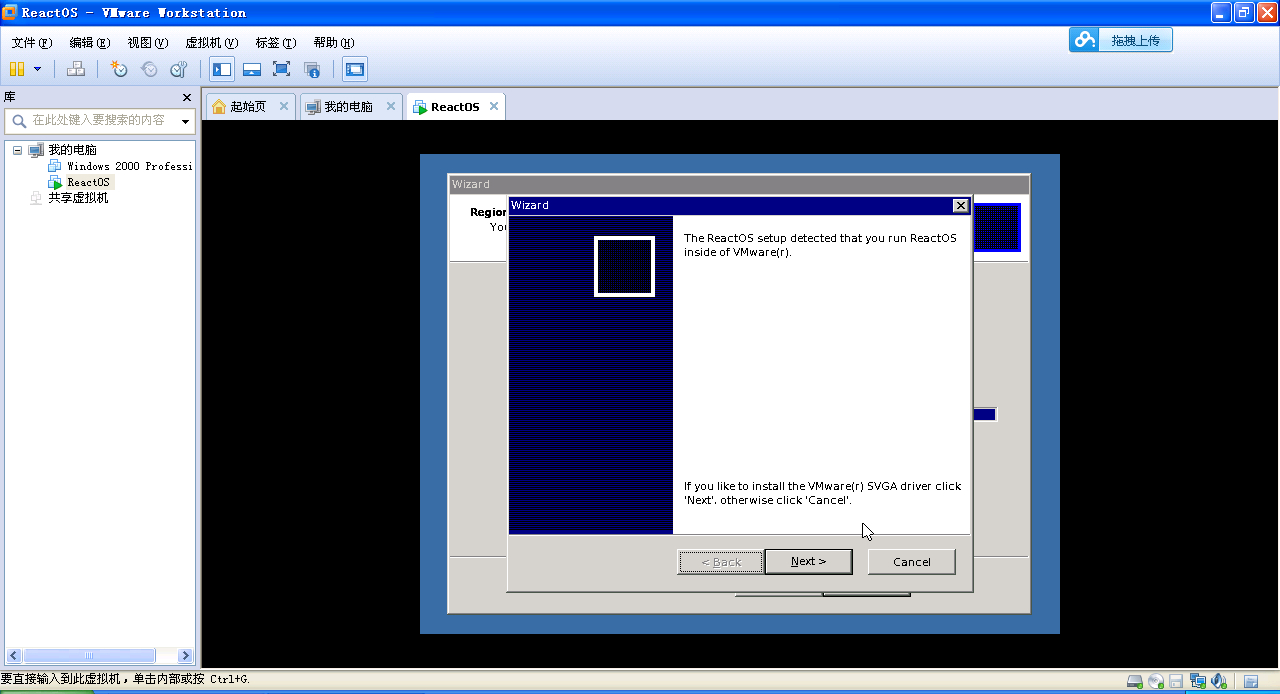Image resolution: width=1280 pixels, height=694 pixels.
Task: Close the front Wizard dialog
Action: point(960,205)
